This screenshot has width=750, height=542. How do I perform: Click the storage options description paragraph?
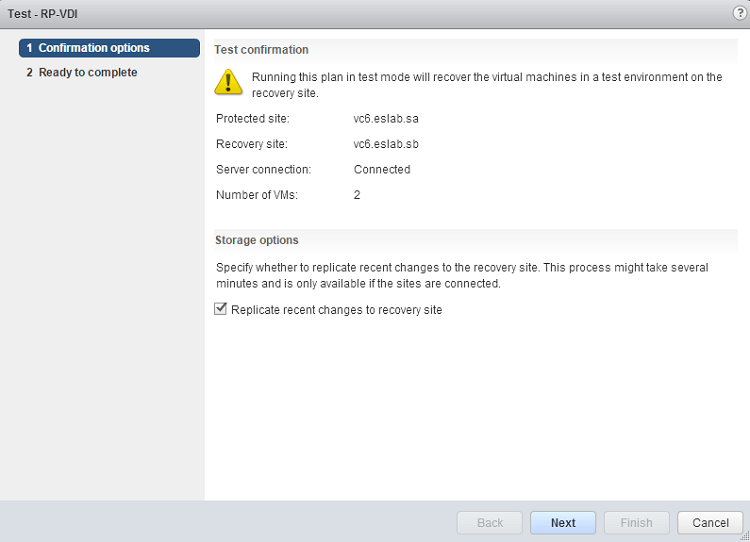pos(462,276)
